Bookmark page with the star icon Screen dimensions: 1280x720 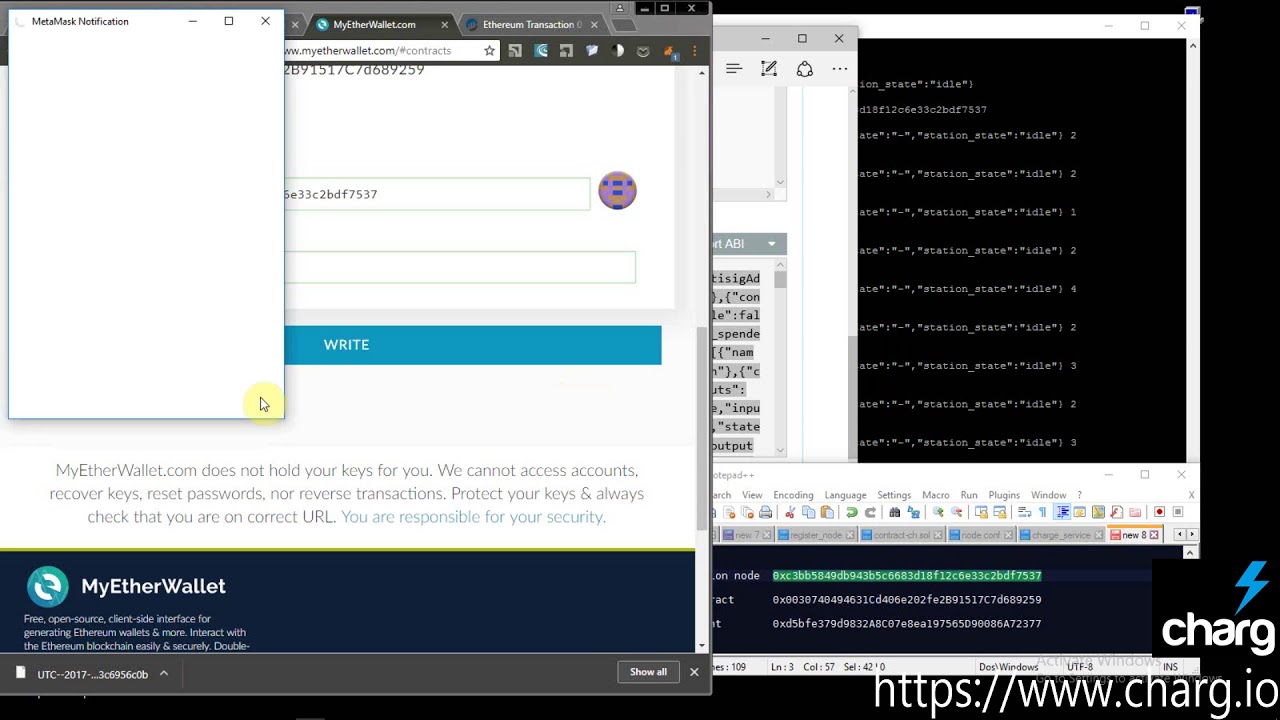489,51
